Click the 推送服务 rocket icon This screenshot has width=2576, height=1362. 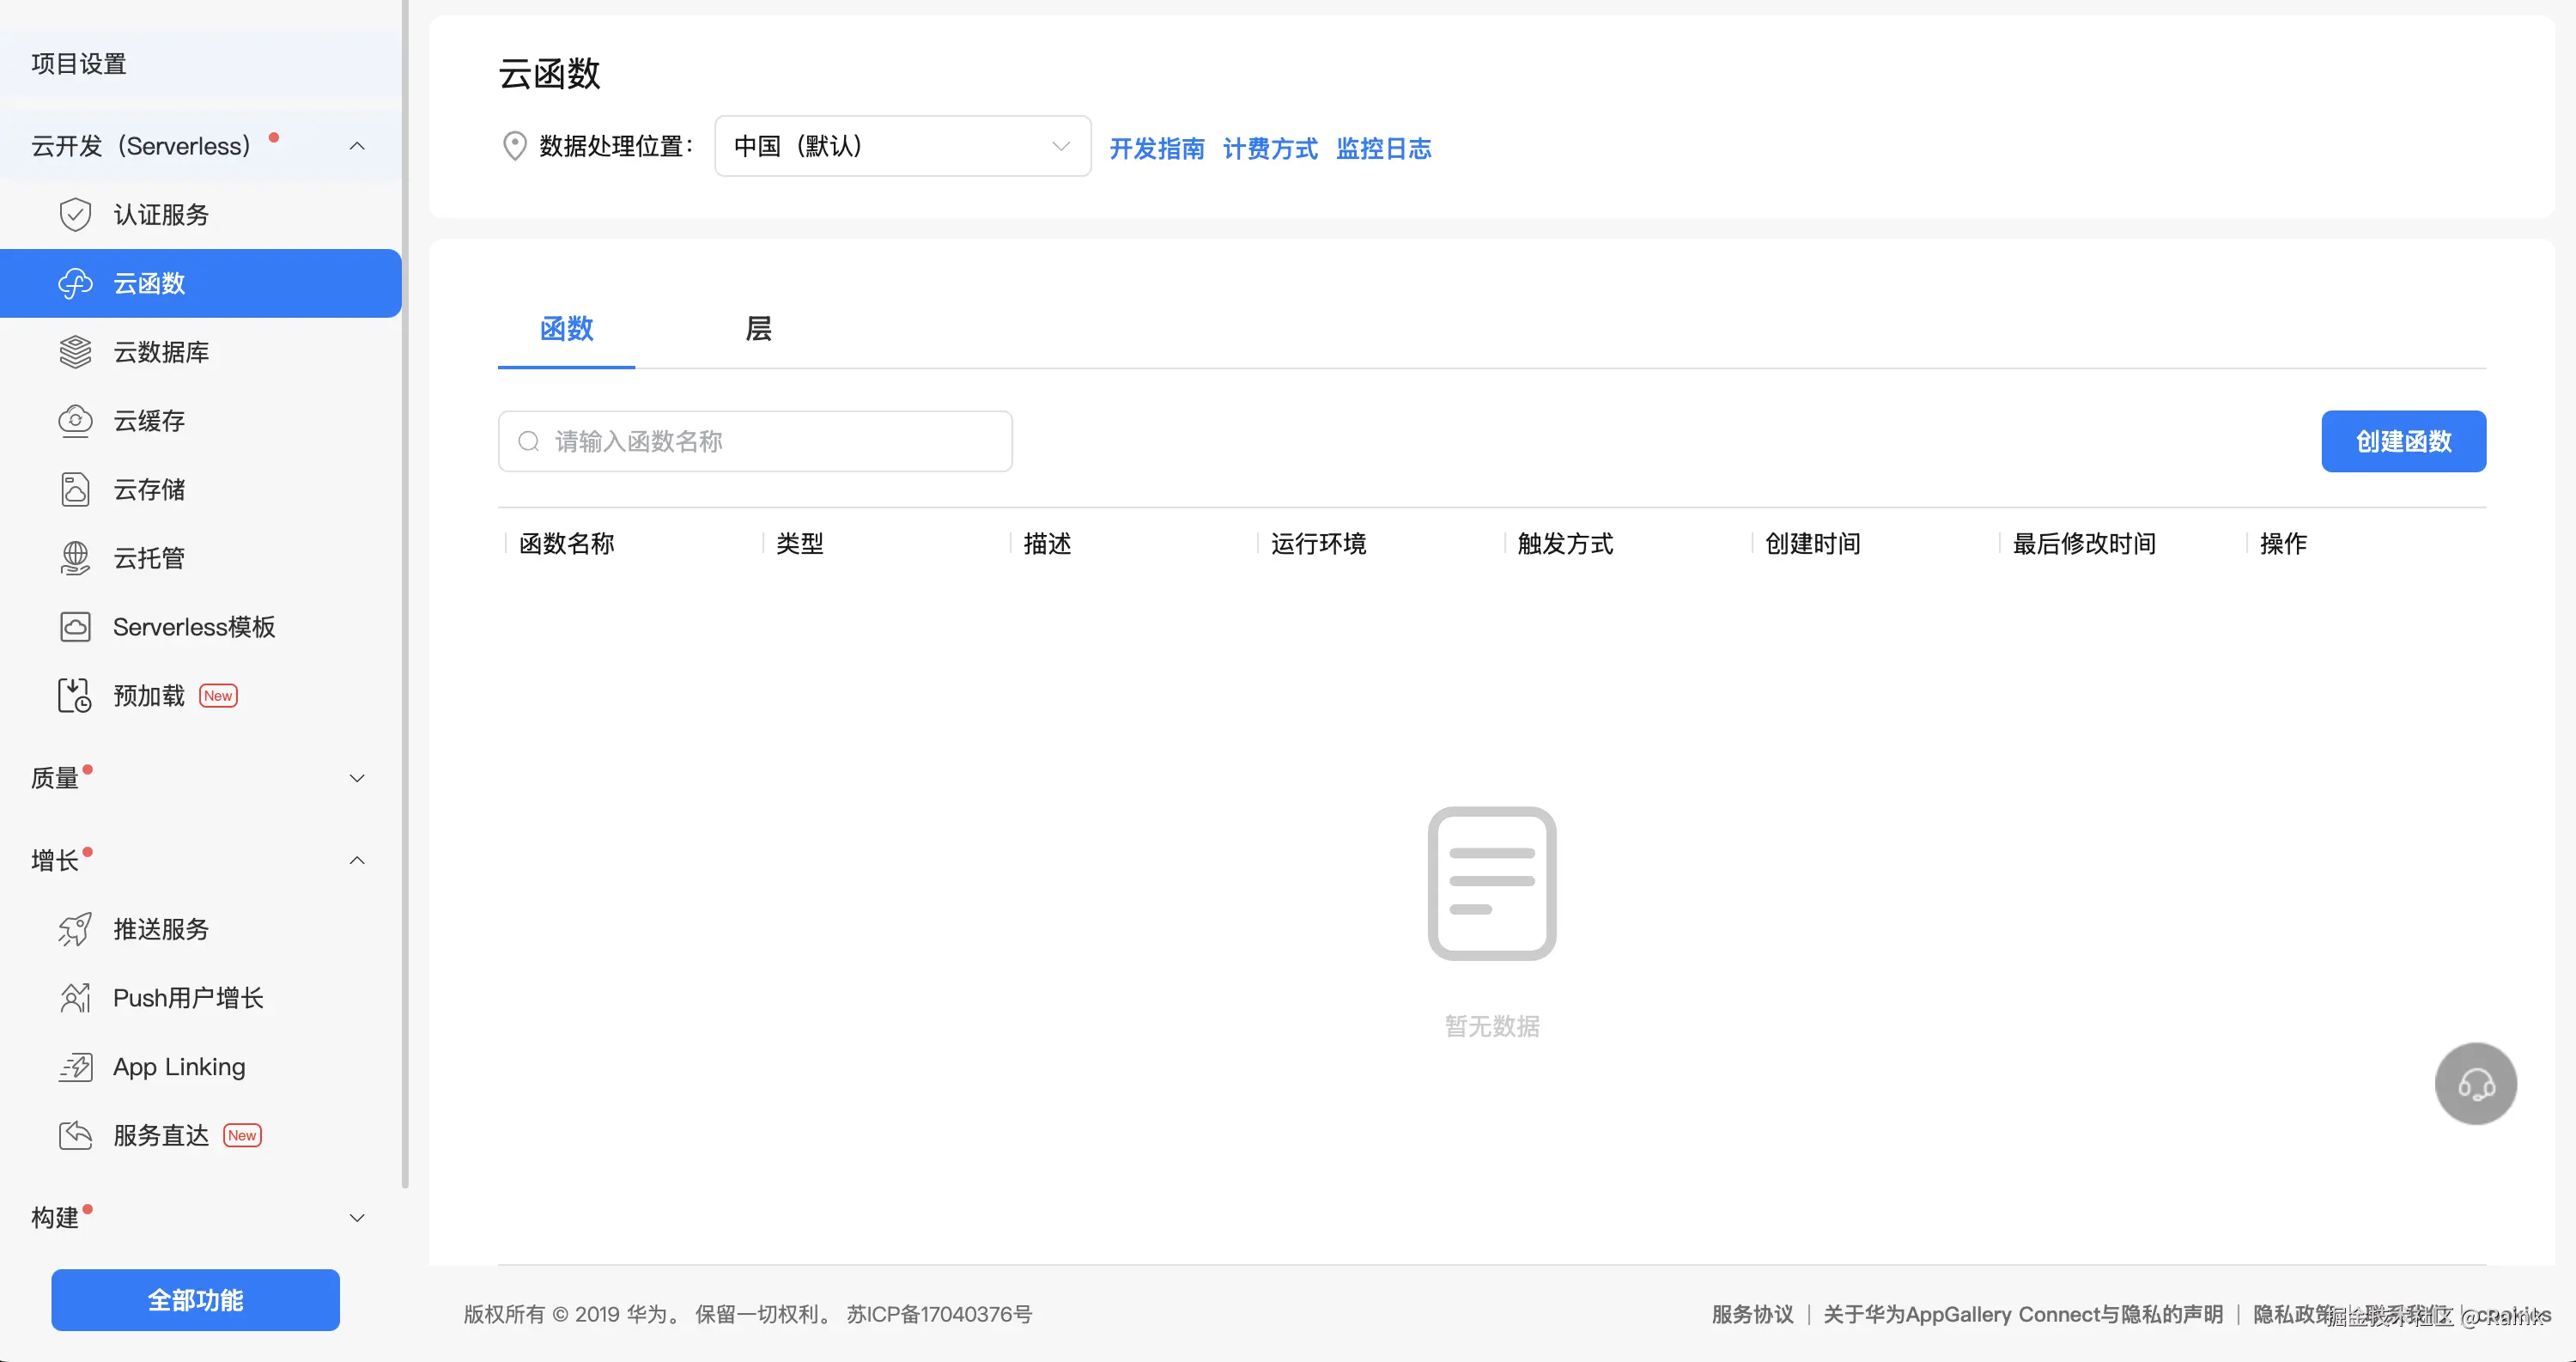tap(75, 929)
